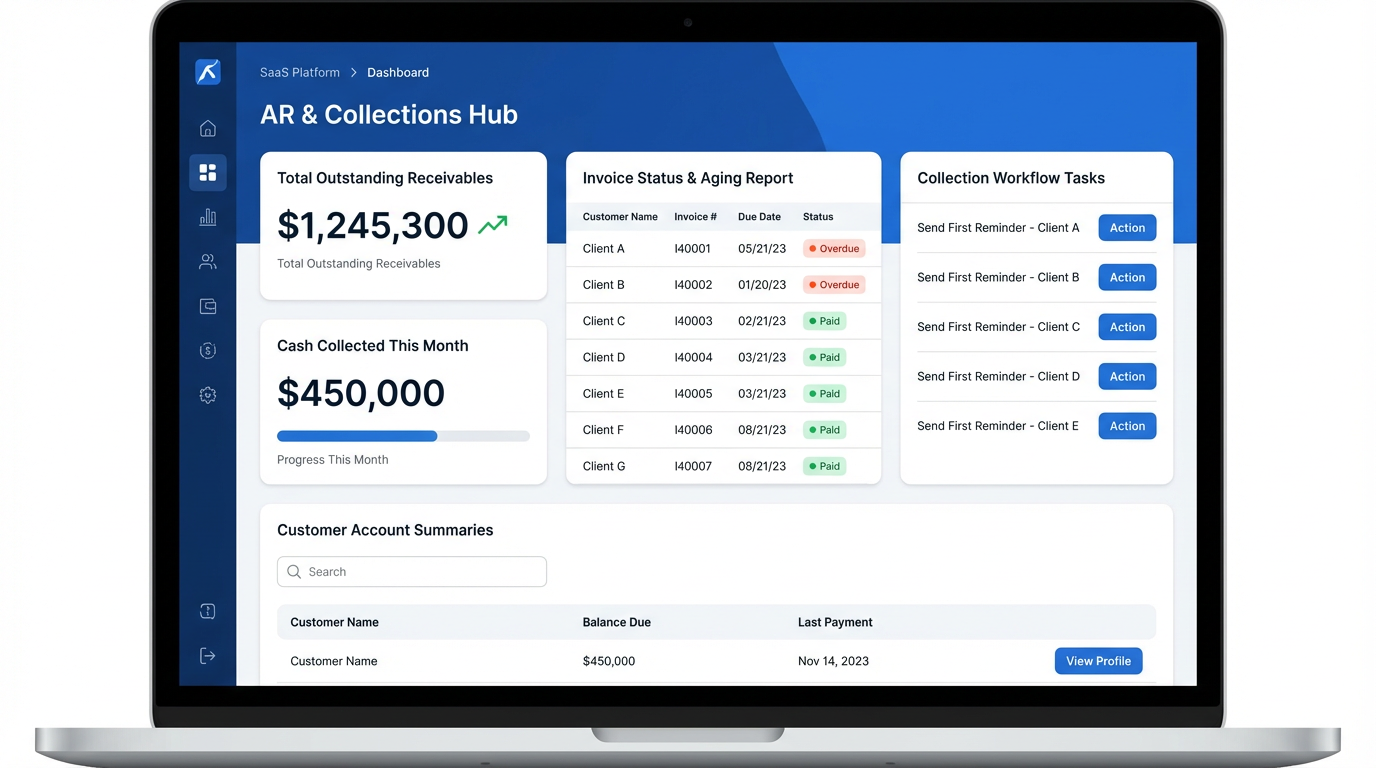Select the Dashboard grid icon
Screen dimensions: 1376x768
point(208,173)
